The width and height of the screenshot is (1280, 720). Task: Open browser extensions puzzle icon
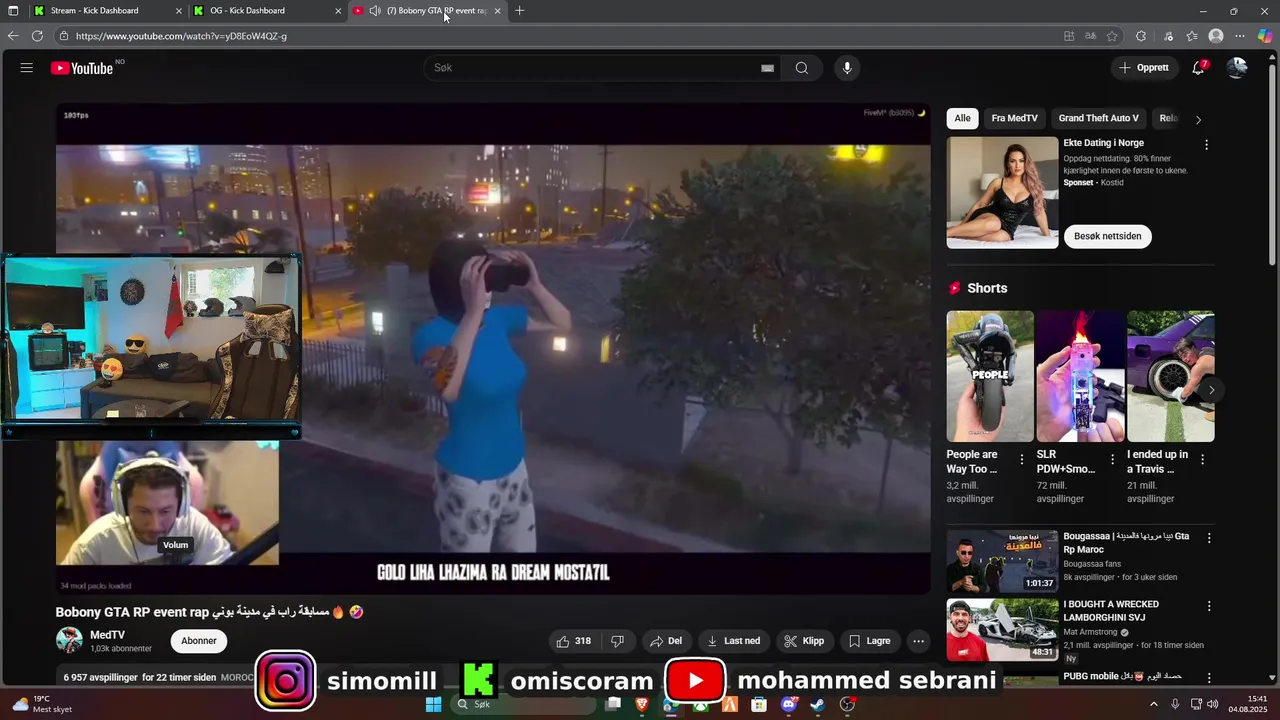pyautogui.click(x=1141, y=36)
